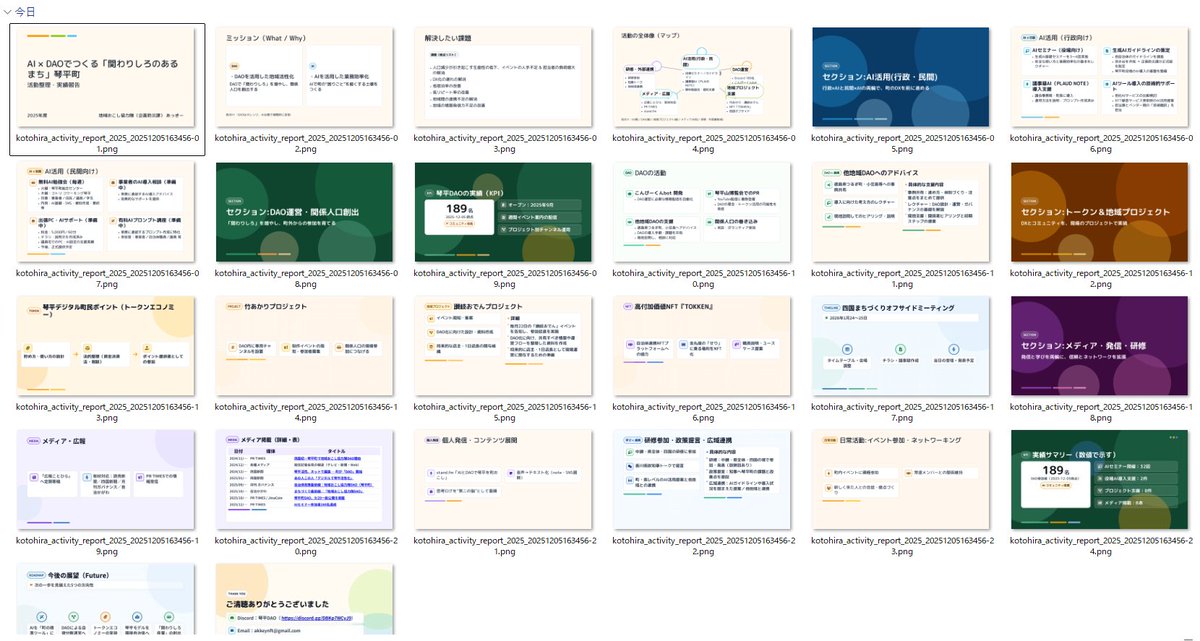This screenshot has height=641, width=1200.
Task: Click file name ending in "-17.png"
Action: 901,411
